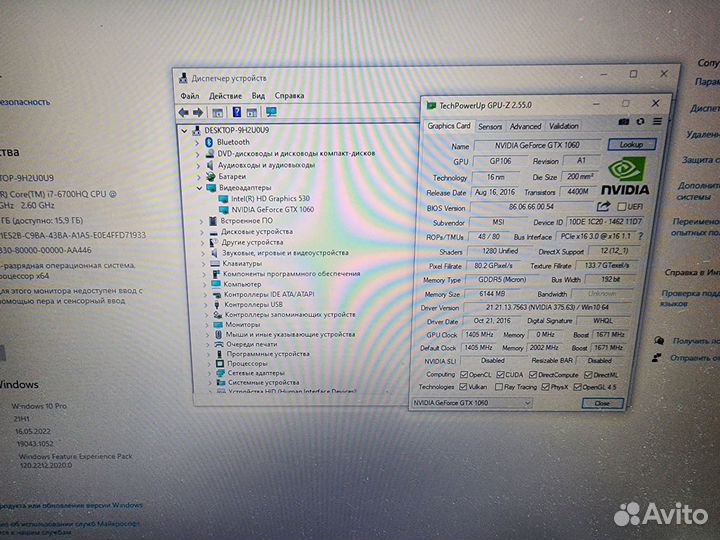
Task: Take a GPU-Z screenshot with camera icon
Action: [623, 121]
